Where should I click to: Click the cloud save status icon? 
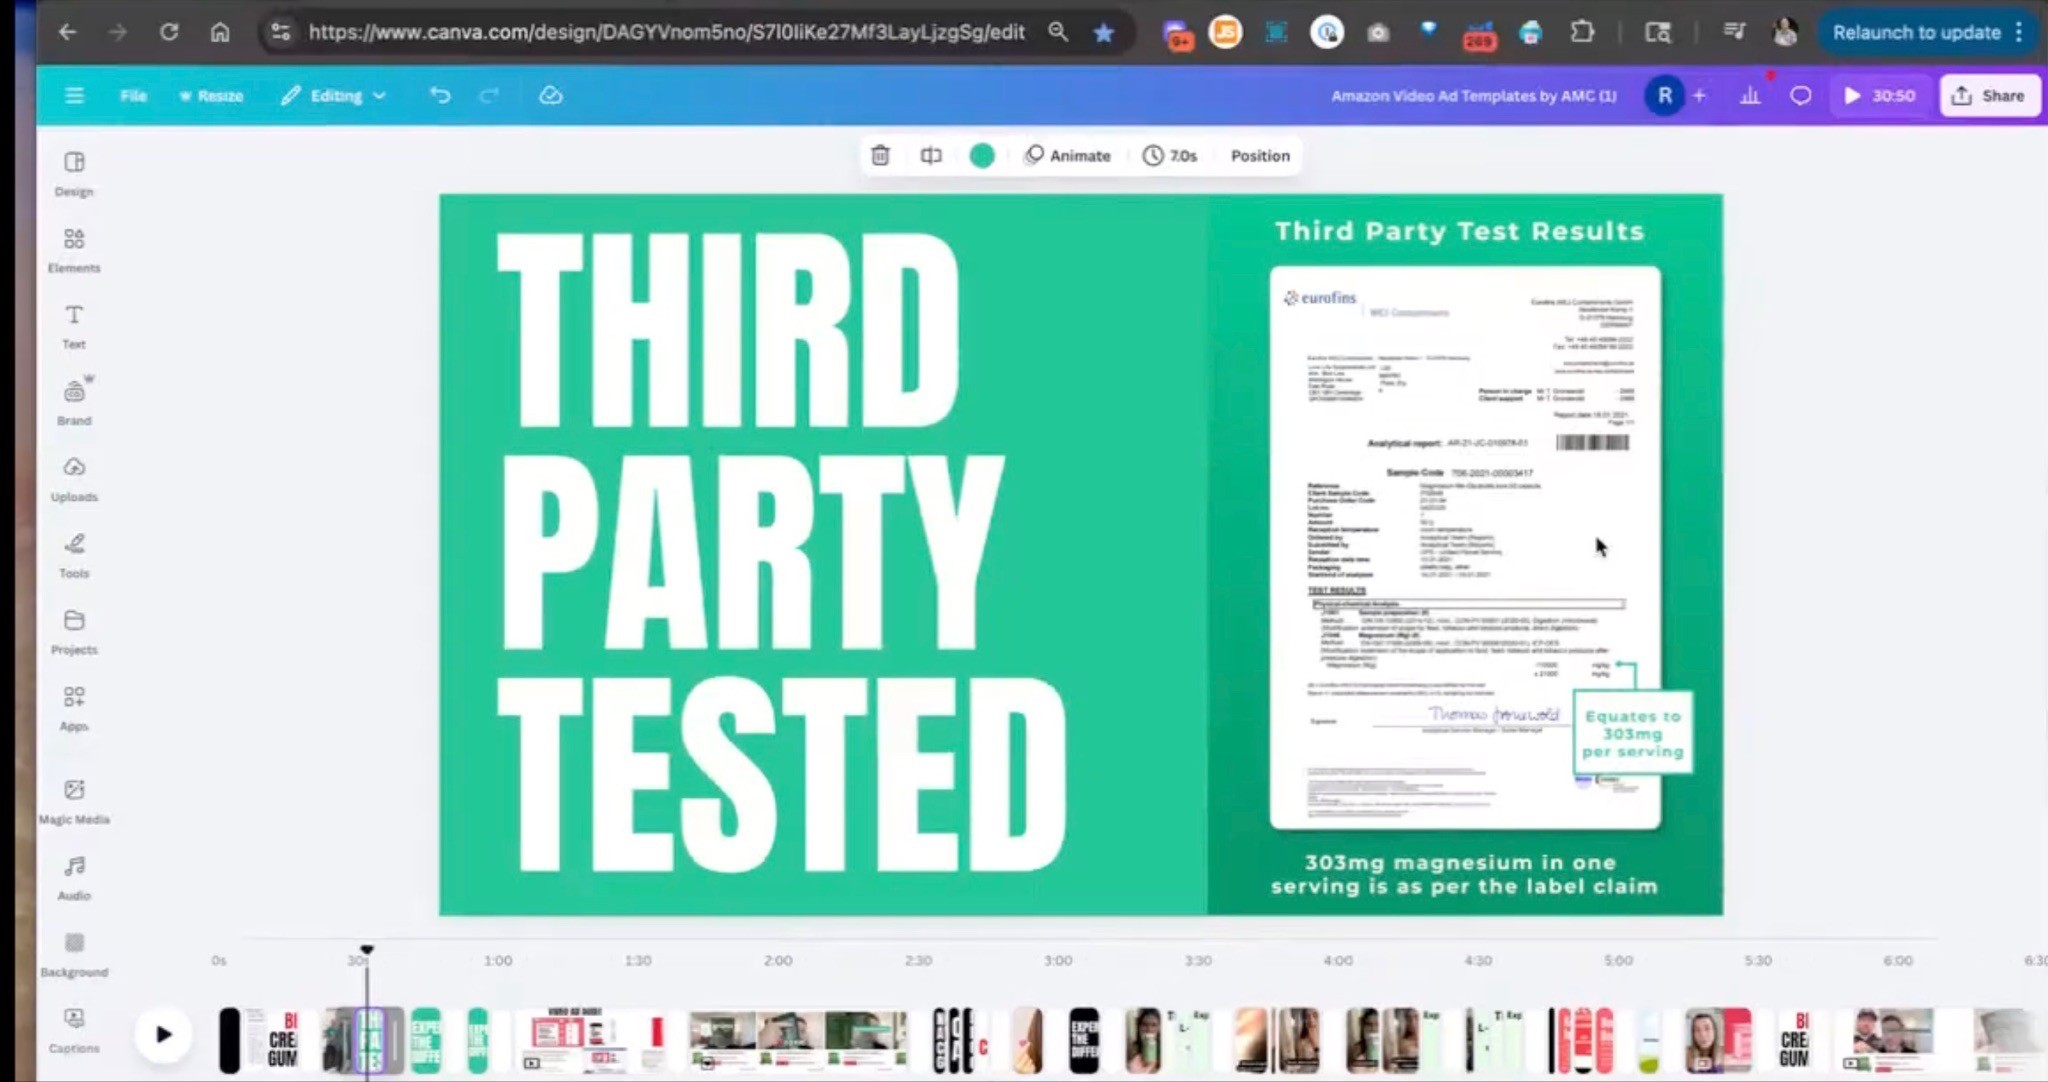coord(551,95)
